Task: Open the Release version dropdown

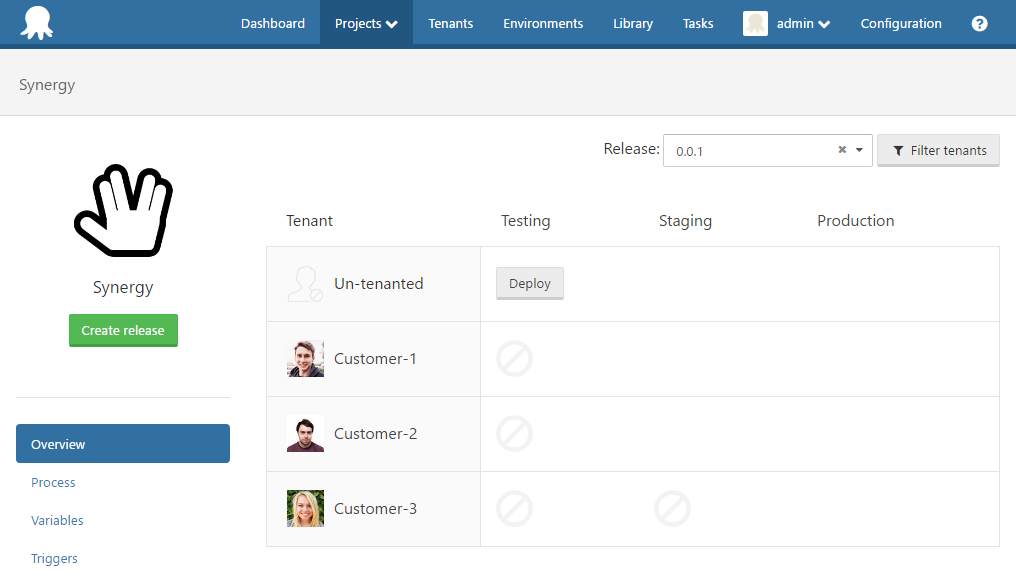Action: tap(859, 150)
